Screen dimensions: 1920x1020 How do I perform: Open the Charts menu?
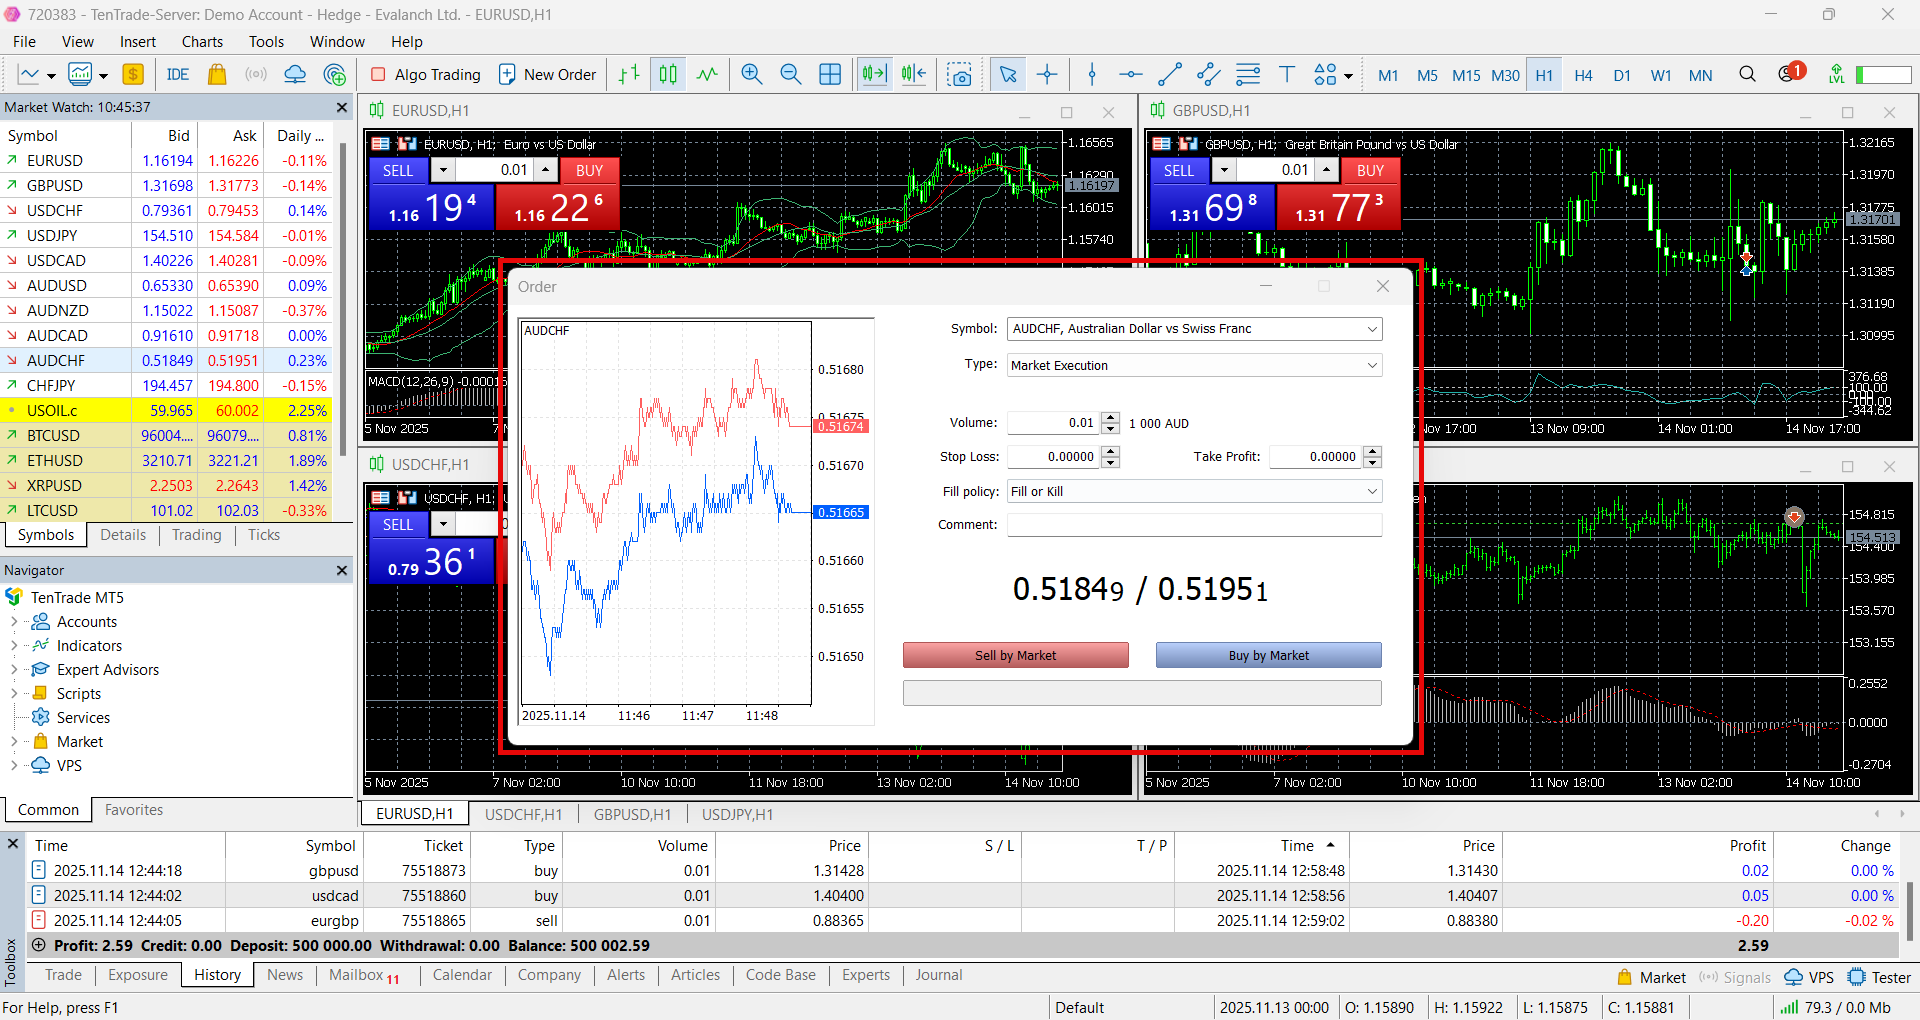(202, 41)
